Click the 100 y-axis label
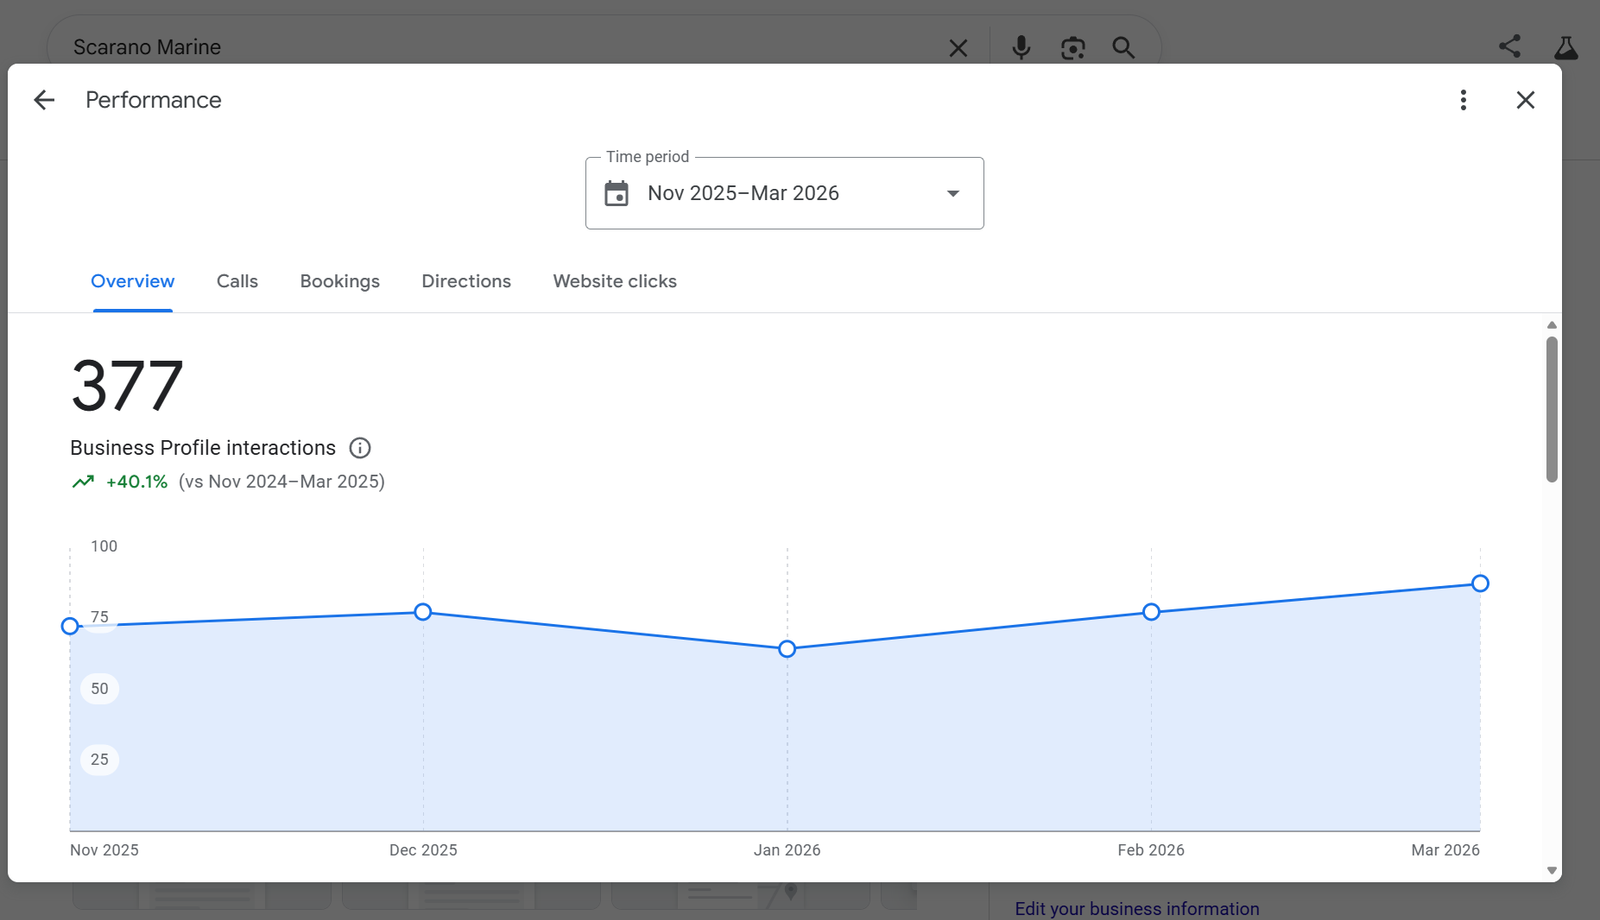1600x920 pixels. [104, 546]
